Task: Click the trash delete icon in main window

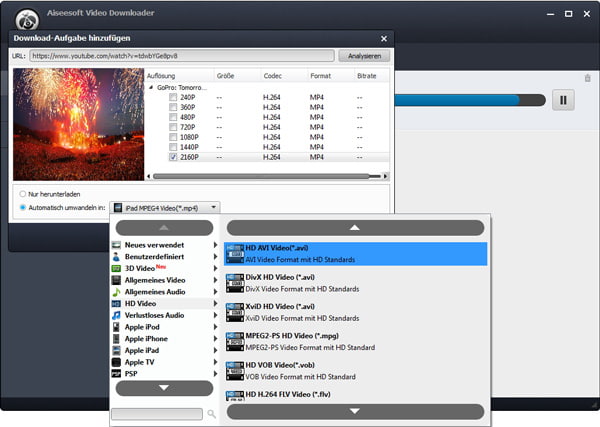Action: tap(587, 78)
